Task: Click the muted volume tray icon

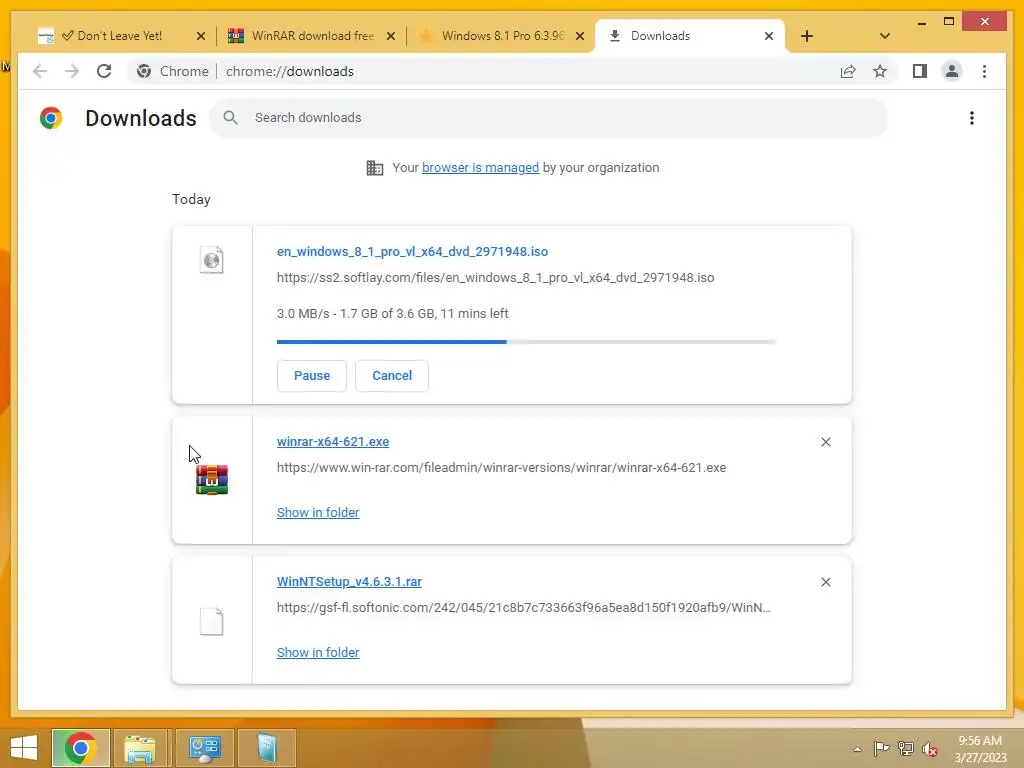Action: pos(930,749)
